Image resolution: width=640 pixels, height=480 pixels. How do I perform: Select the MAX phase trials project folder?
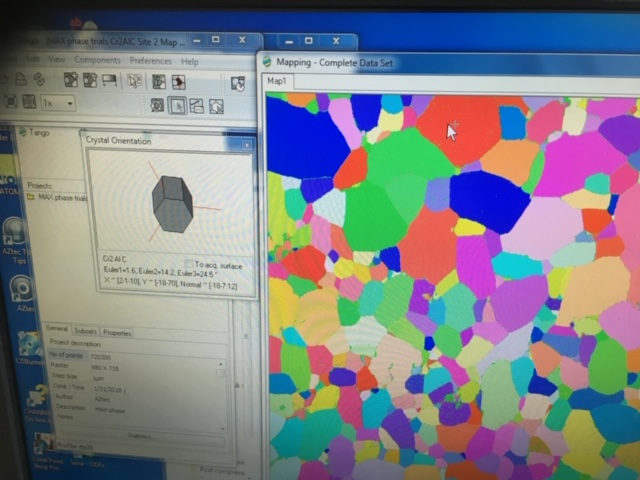pyautogui.click(x=57, y=197)
